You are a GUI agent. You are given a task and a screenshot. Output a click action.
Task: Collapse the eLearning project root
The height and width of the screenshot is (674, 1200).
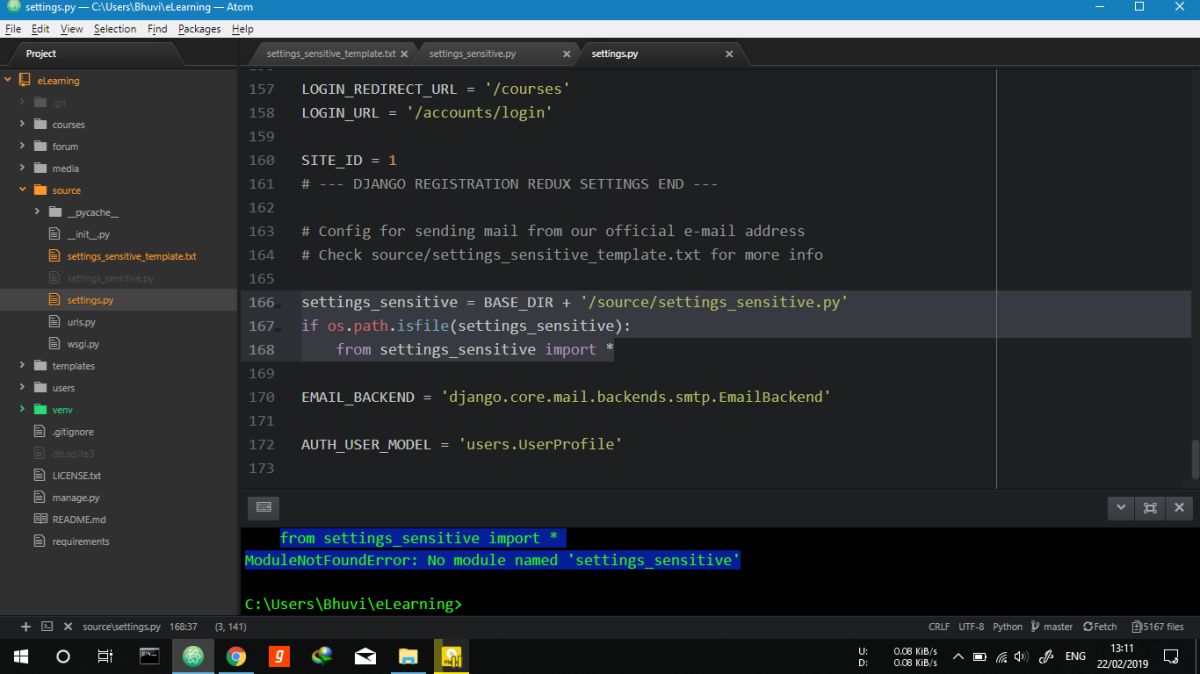tap(8, 80)
